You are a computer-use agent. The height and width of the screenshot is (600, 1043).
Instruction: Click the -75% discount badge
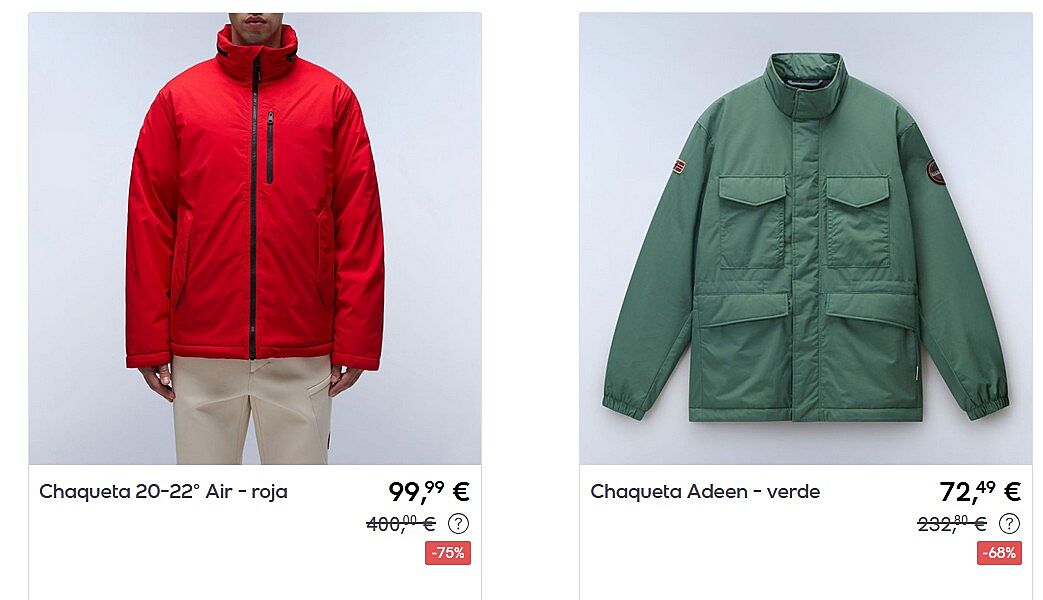click(448, 553)
